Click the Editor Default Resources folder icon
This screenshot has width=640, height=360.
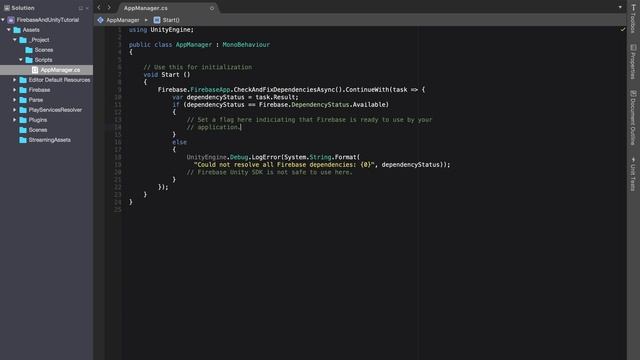click(x=23, y=80)
